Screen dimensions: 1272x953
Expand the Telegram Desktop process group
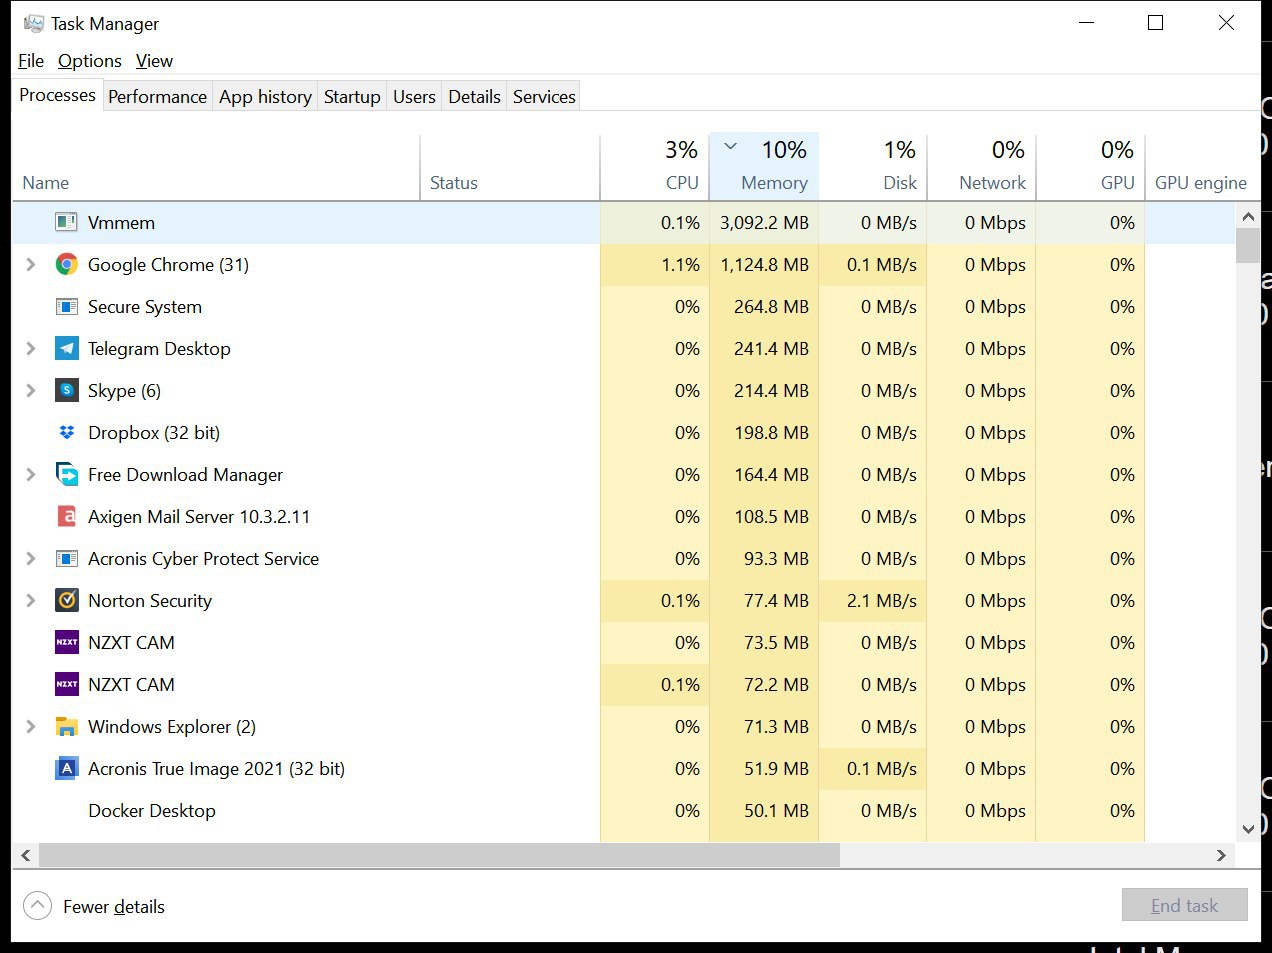click(31, 349)
